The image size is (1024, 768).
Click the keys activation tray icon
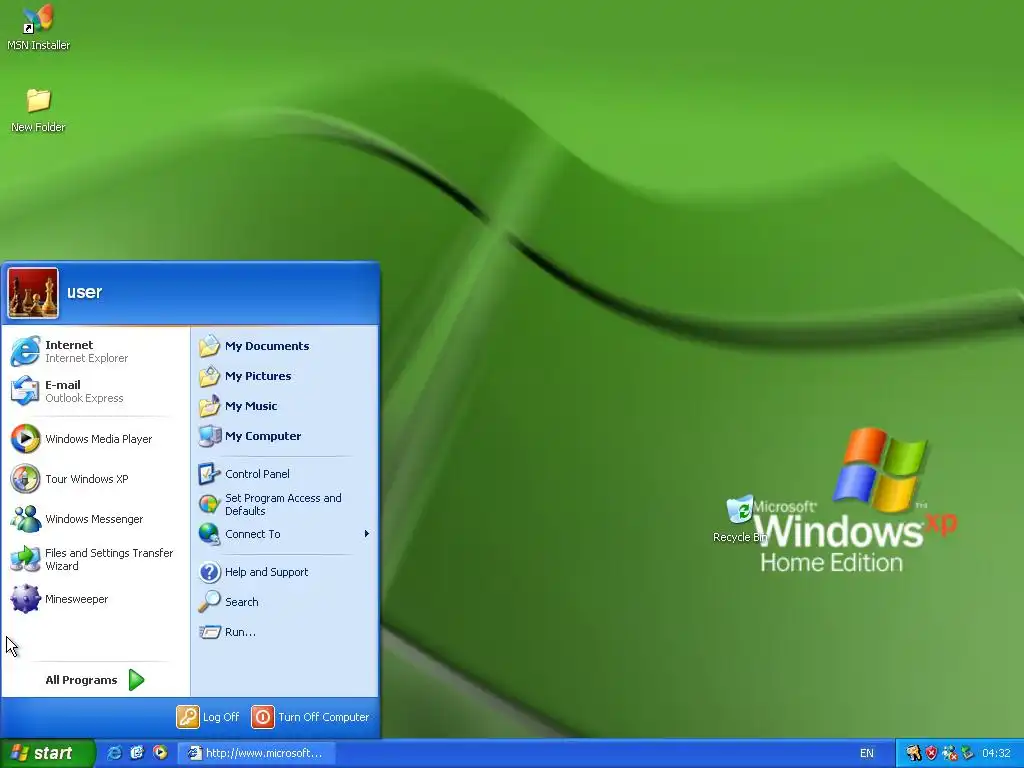click(914, 753)
